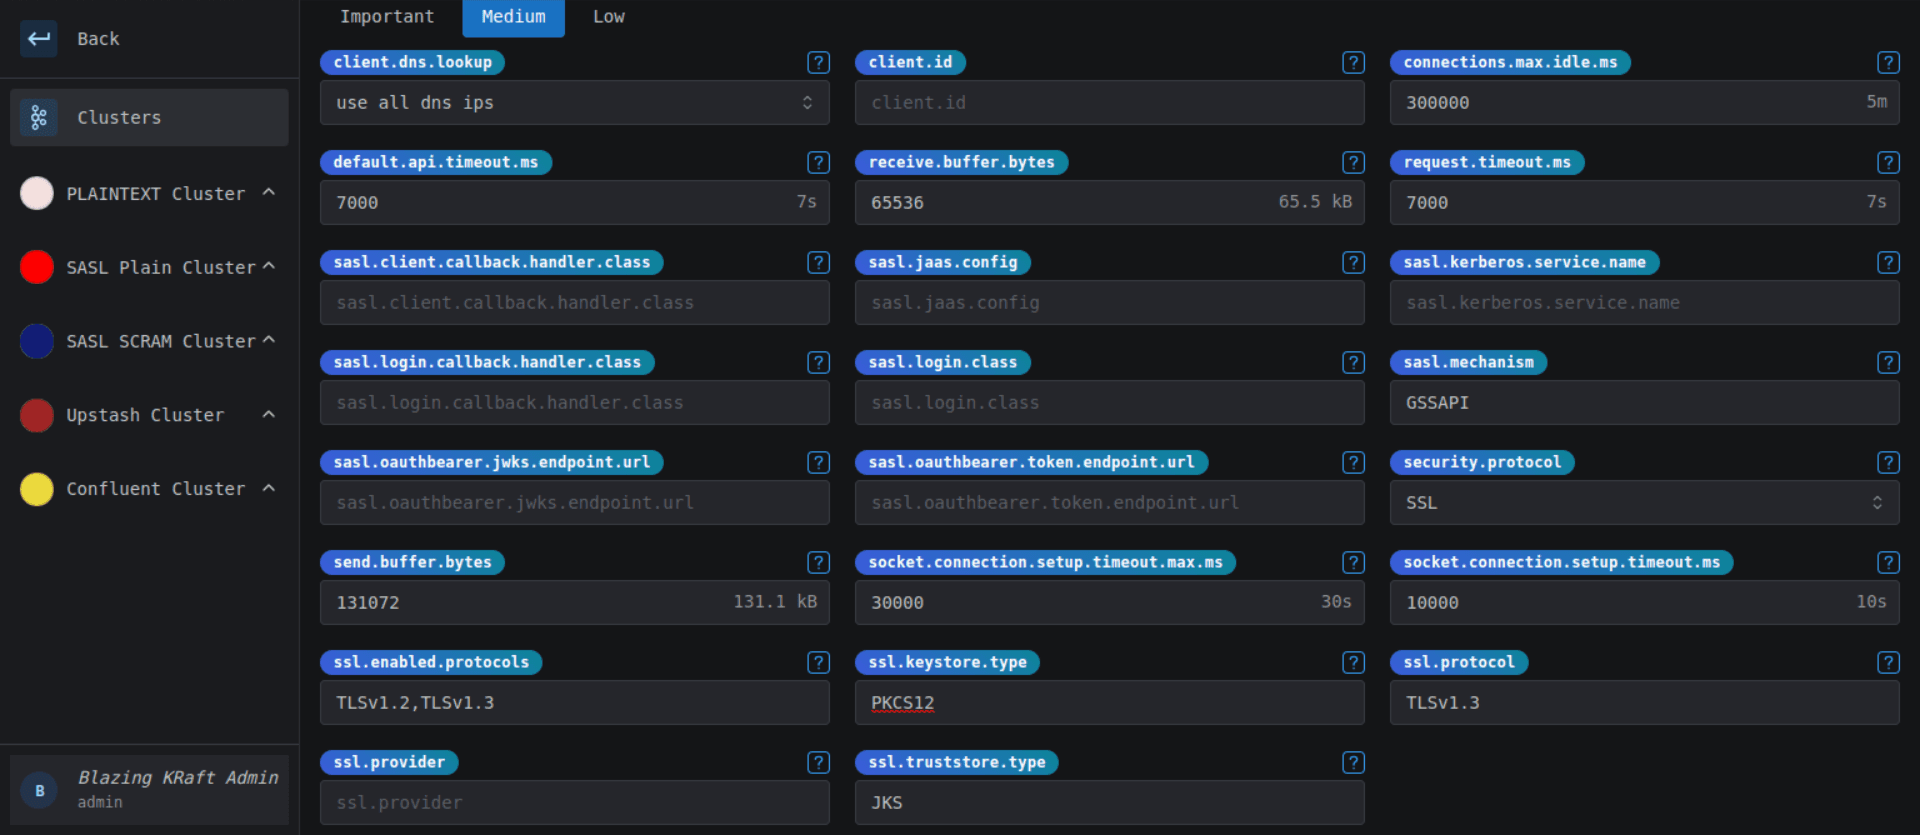Open help for ssl.protocol
This screenshot has height=835, width=1920.
coord(1888,662)
